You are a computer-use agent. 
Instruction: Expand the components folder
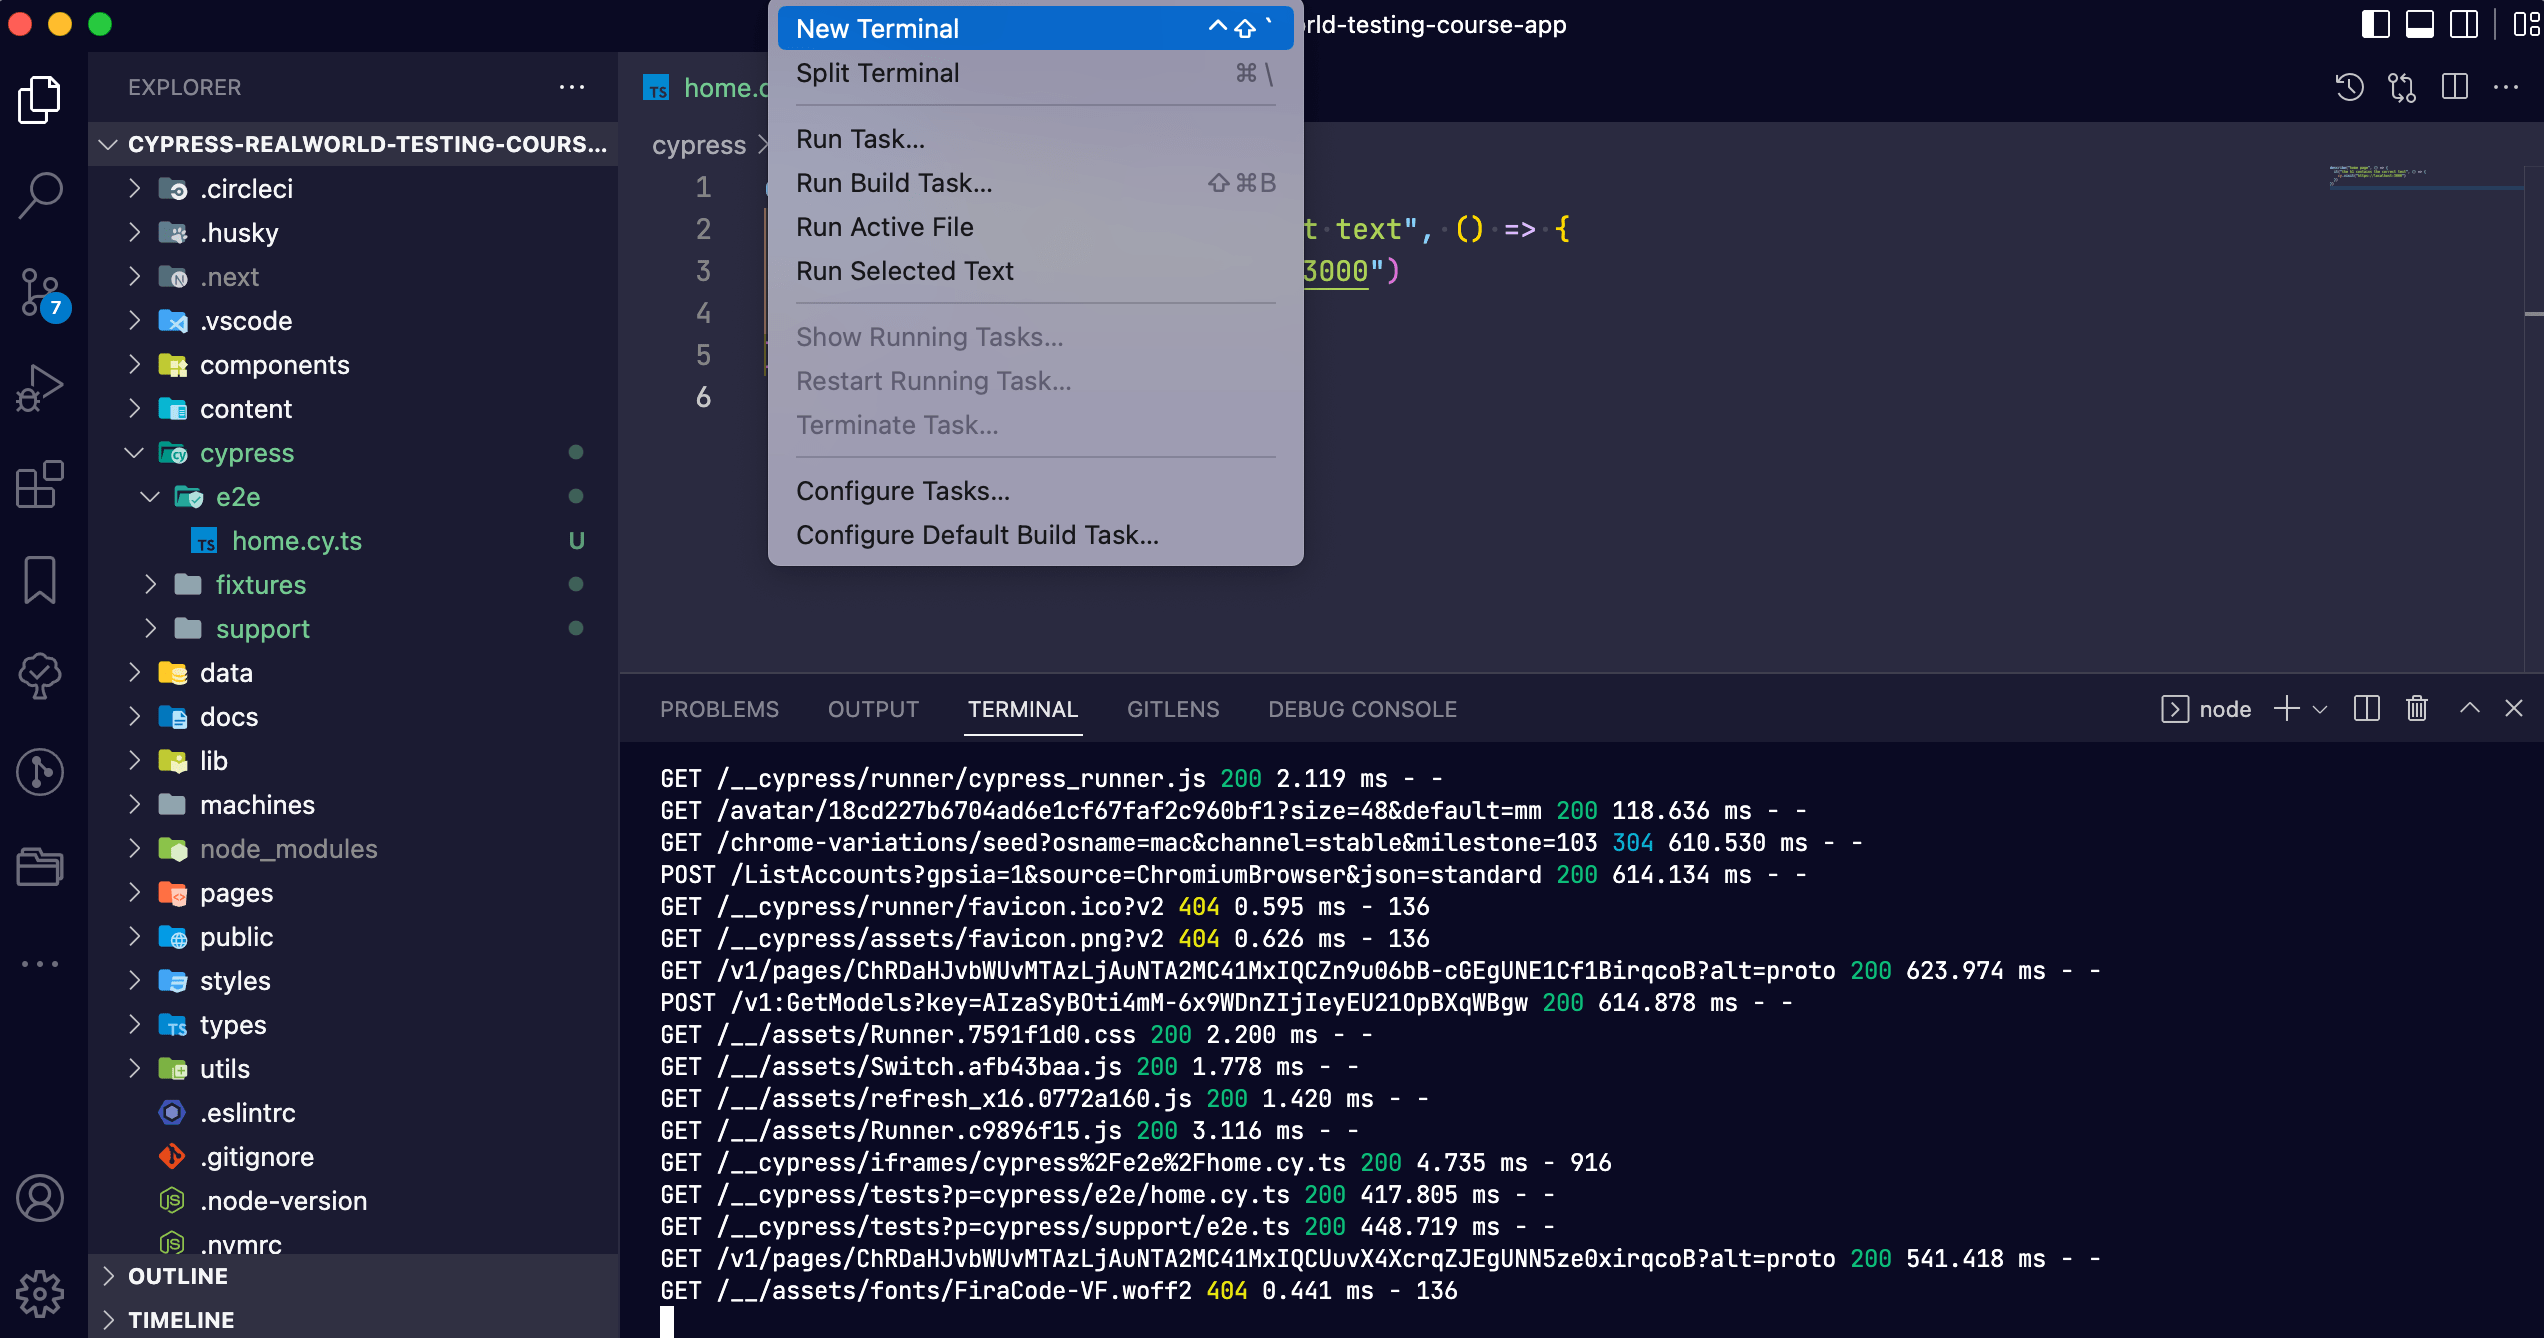(274, 365)
